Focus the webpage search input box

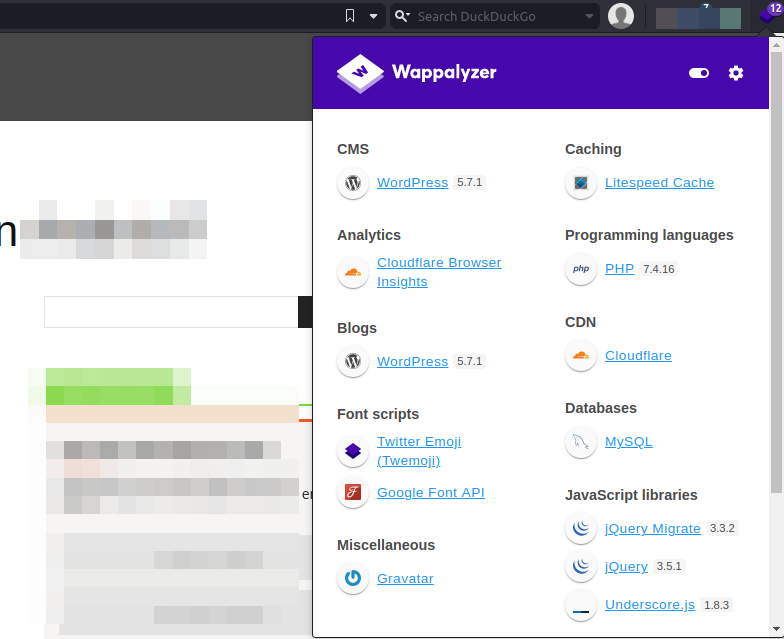pos(171,312)
